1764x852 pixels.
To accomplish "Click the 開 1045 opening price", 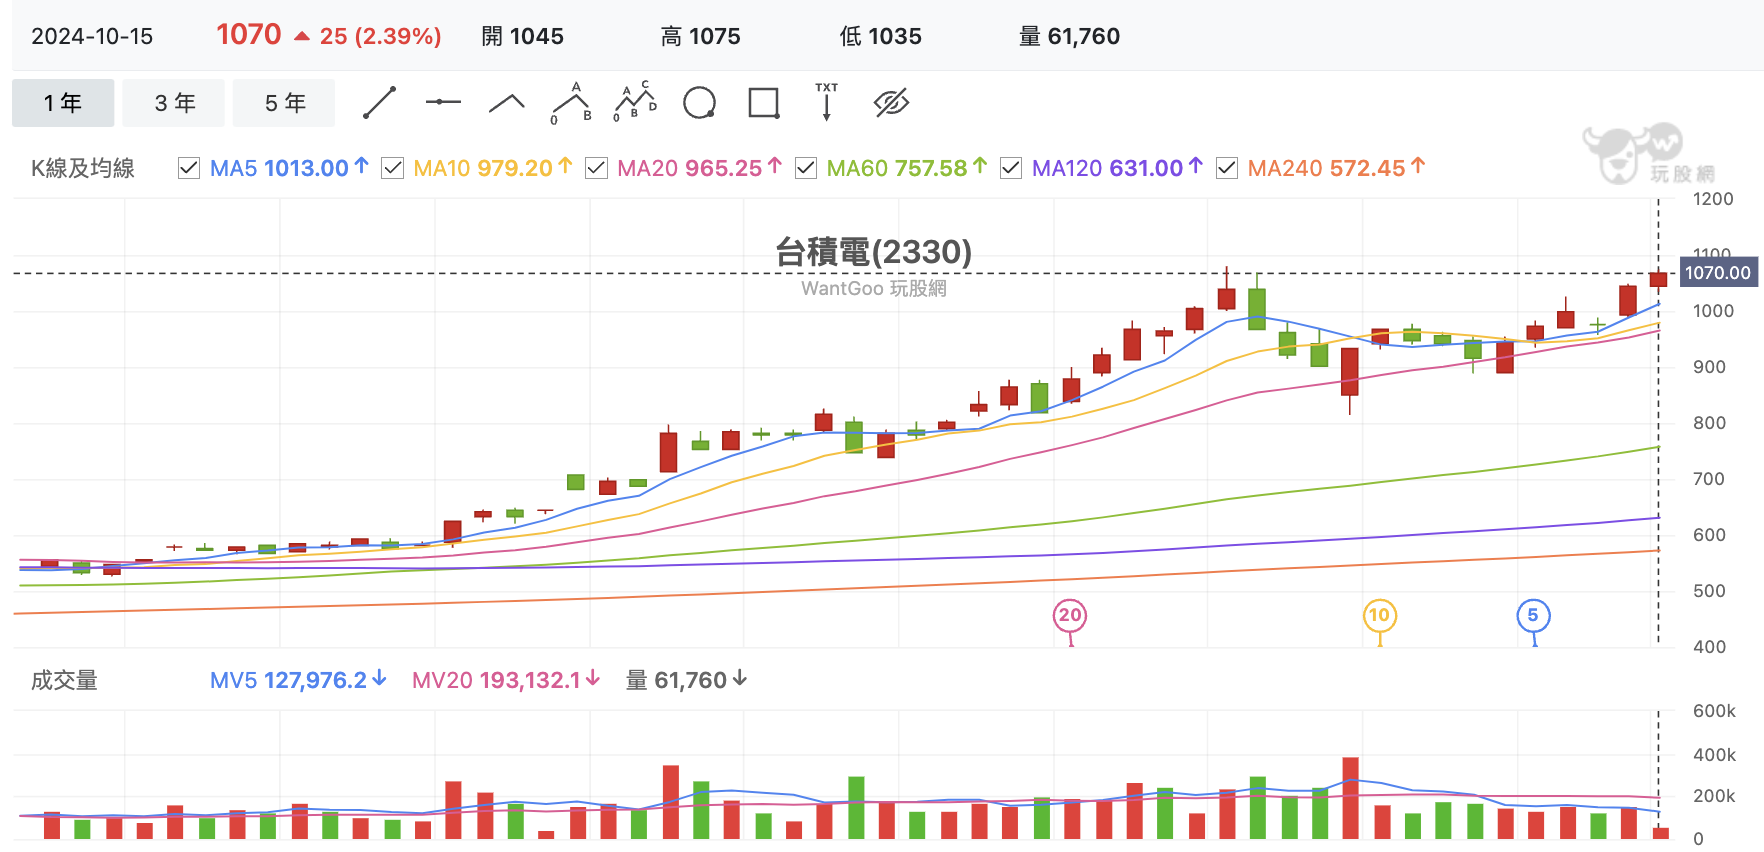I will tap(523, 37).
